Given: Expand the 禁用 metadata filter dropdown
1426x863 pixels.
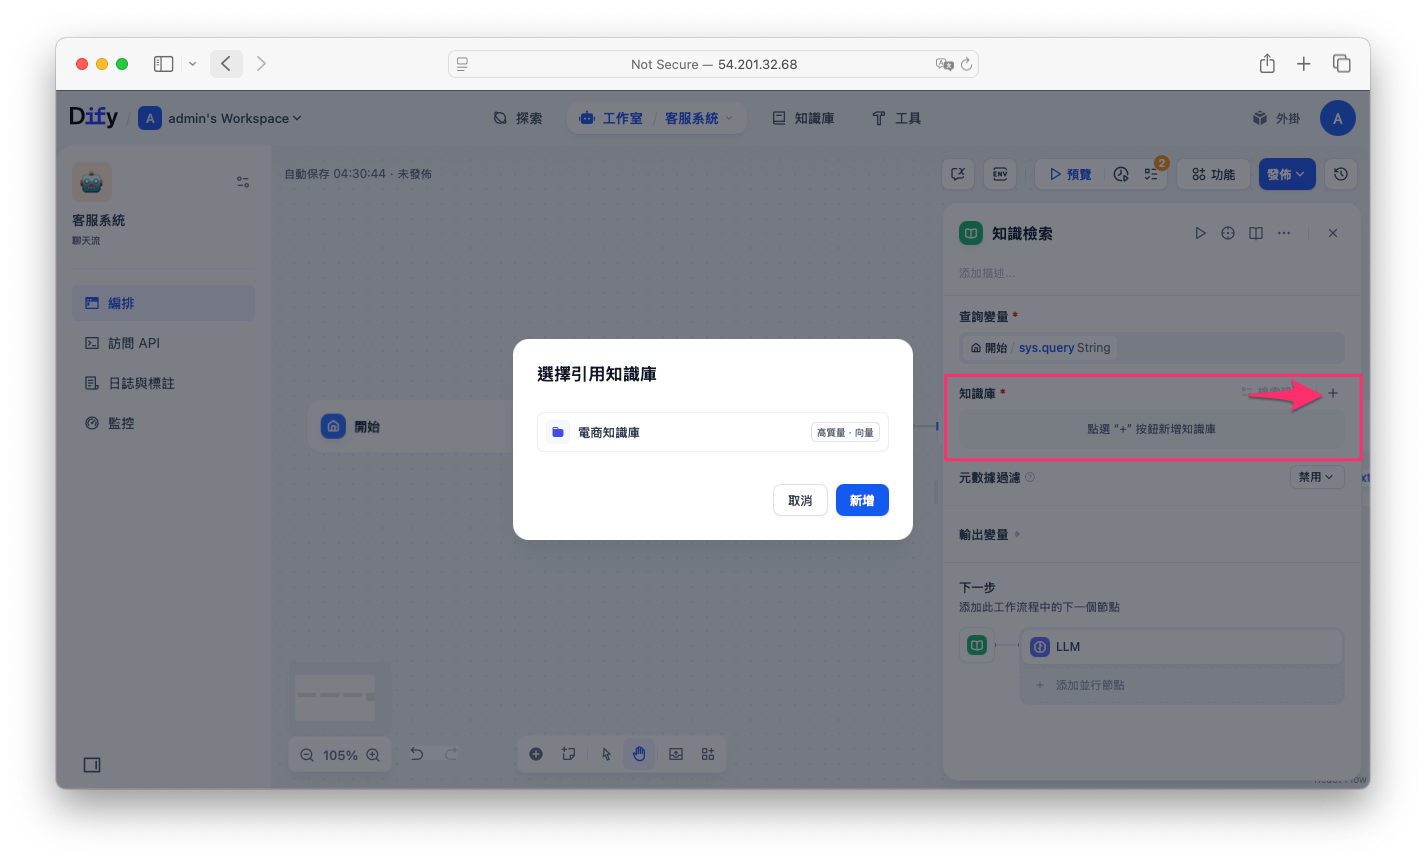Looking at the screenshot, I should 1316,477.
